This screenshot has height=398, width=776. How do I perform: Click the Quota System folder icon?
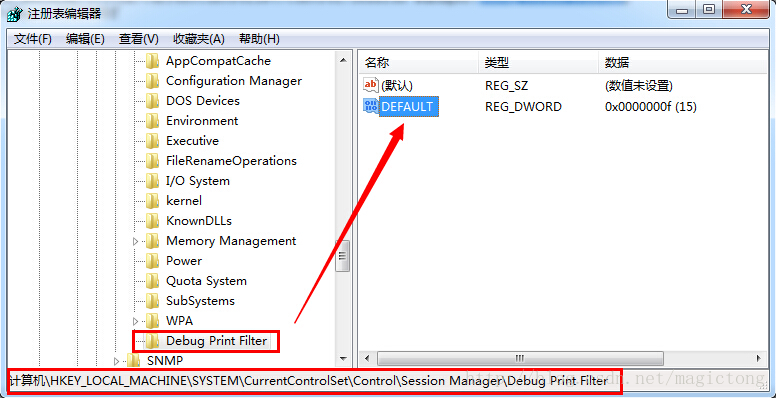(152, 281)
